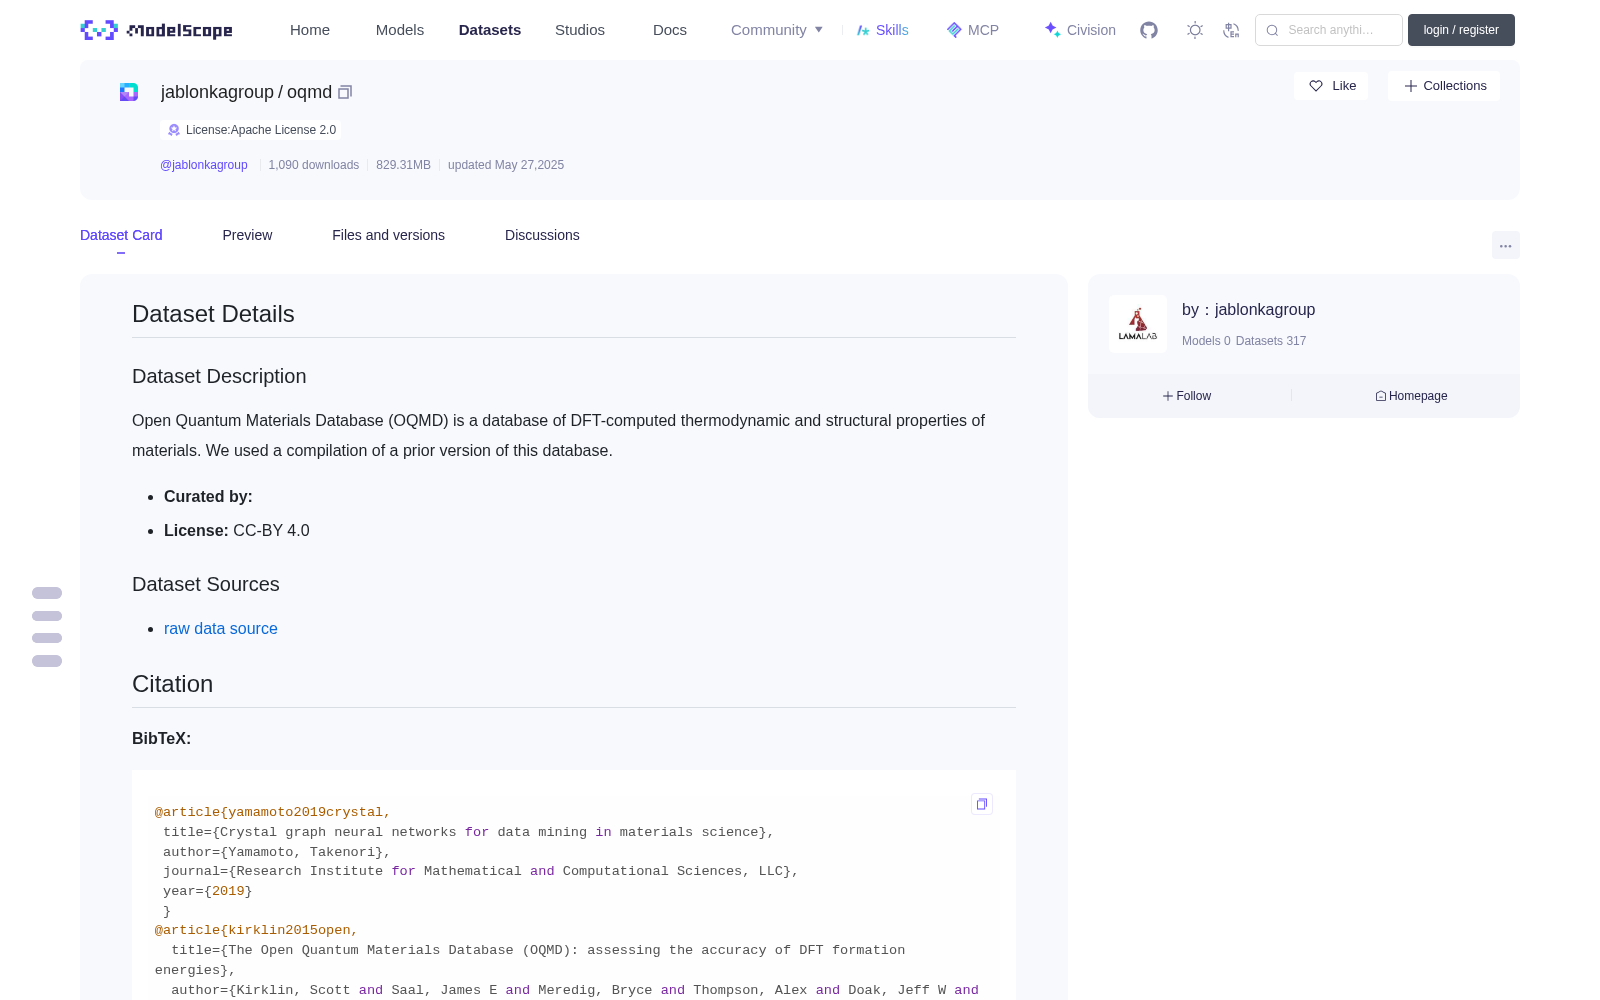Click the Models 0 count
The image size is (1600, 1000).
[x=1206, y=341]
